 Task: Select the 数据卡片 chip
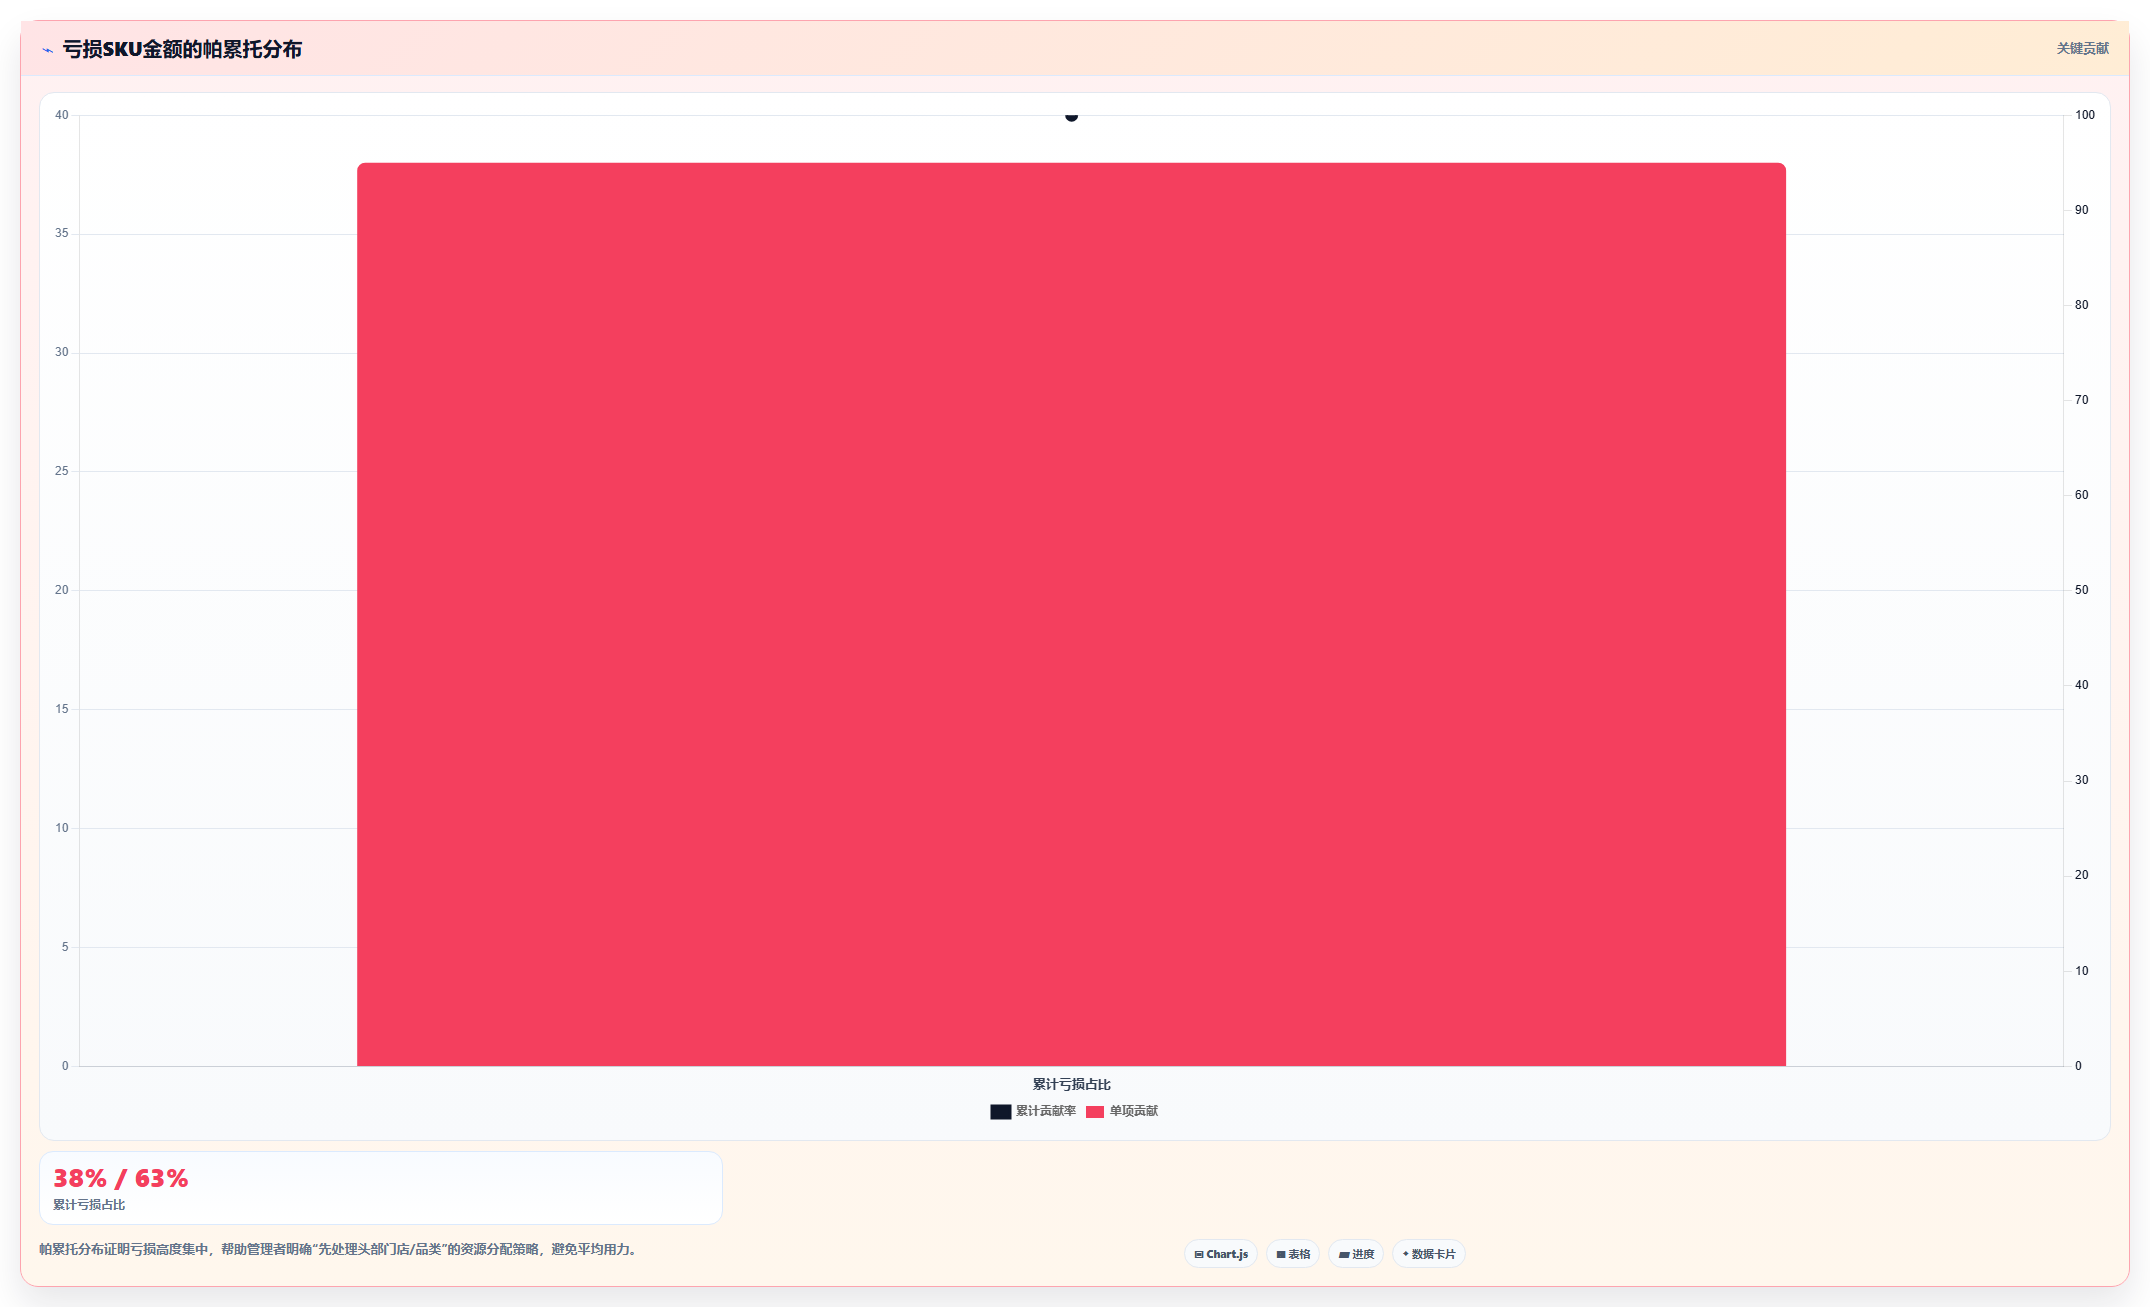coord(1429,1254)
